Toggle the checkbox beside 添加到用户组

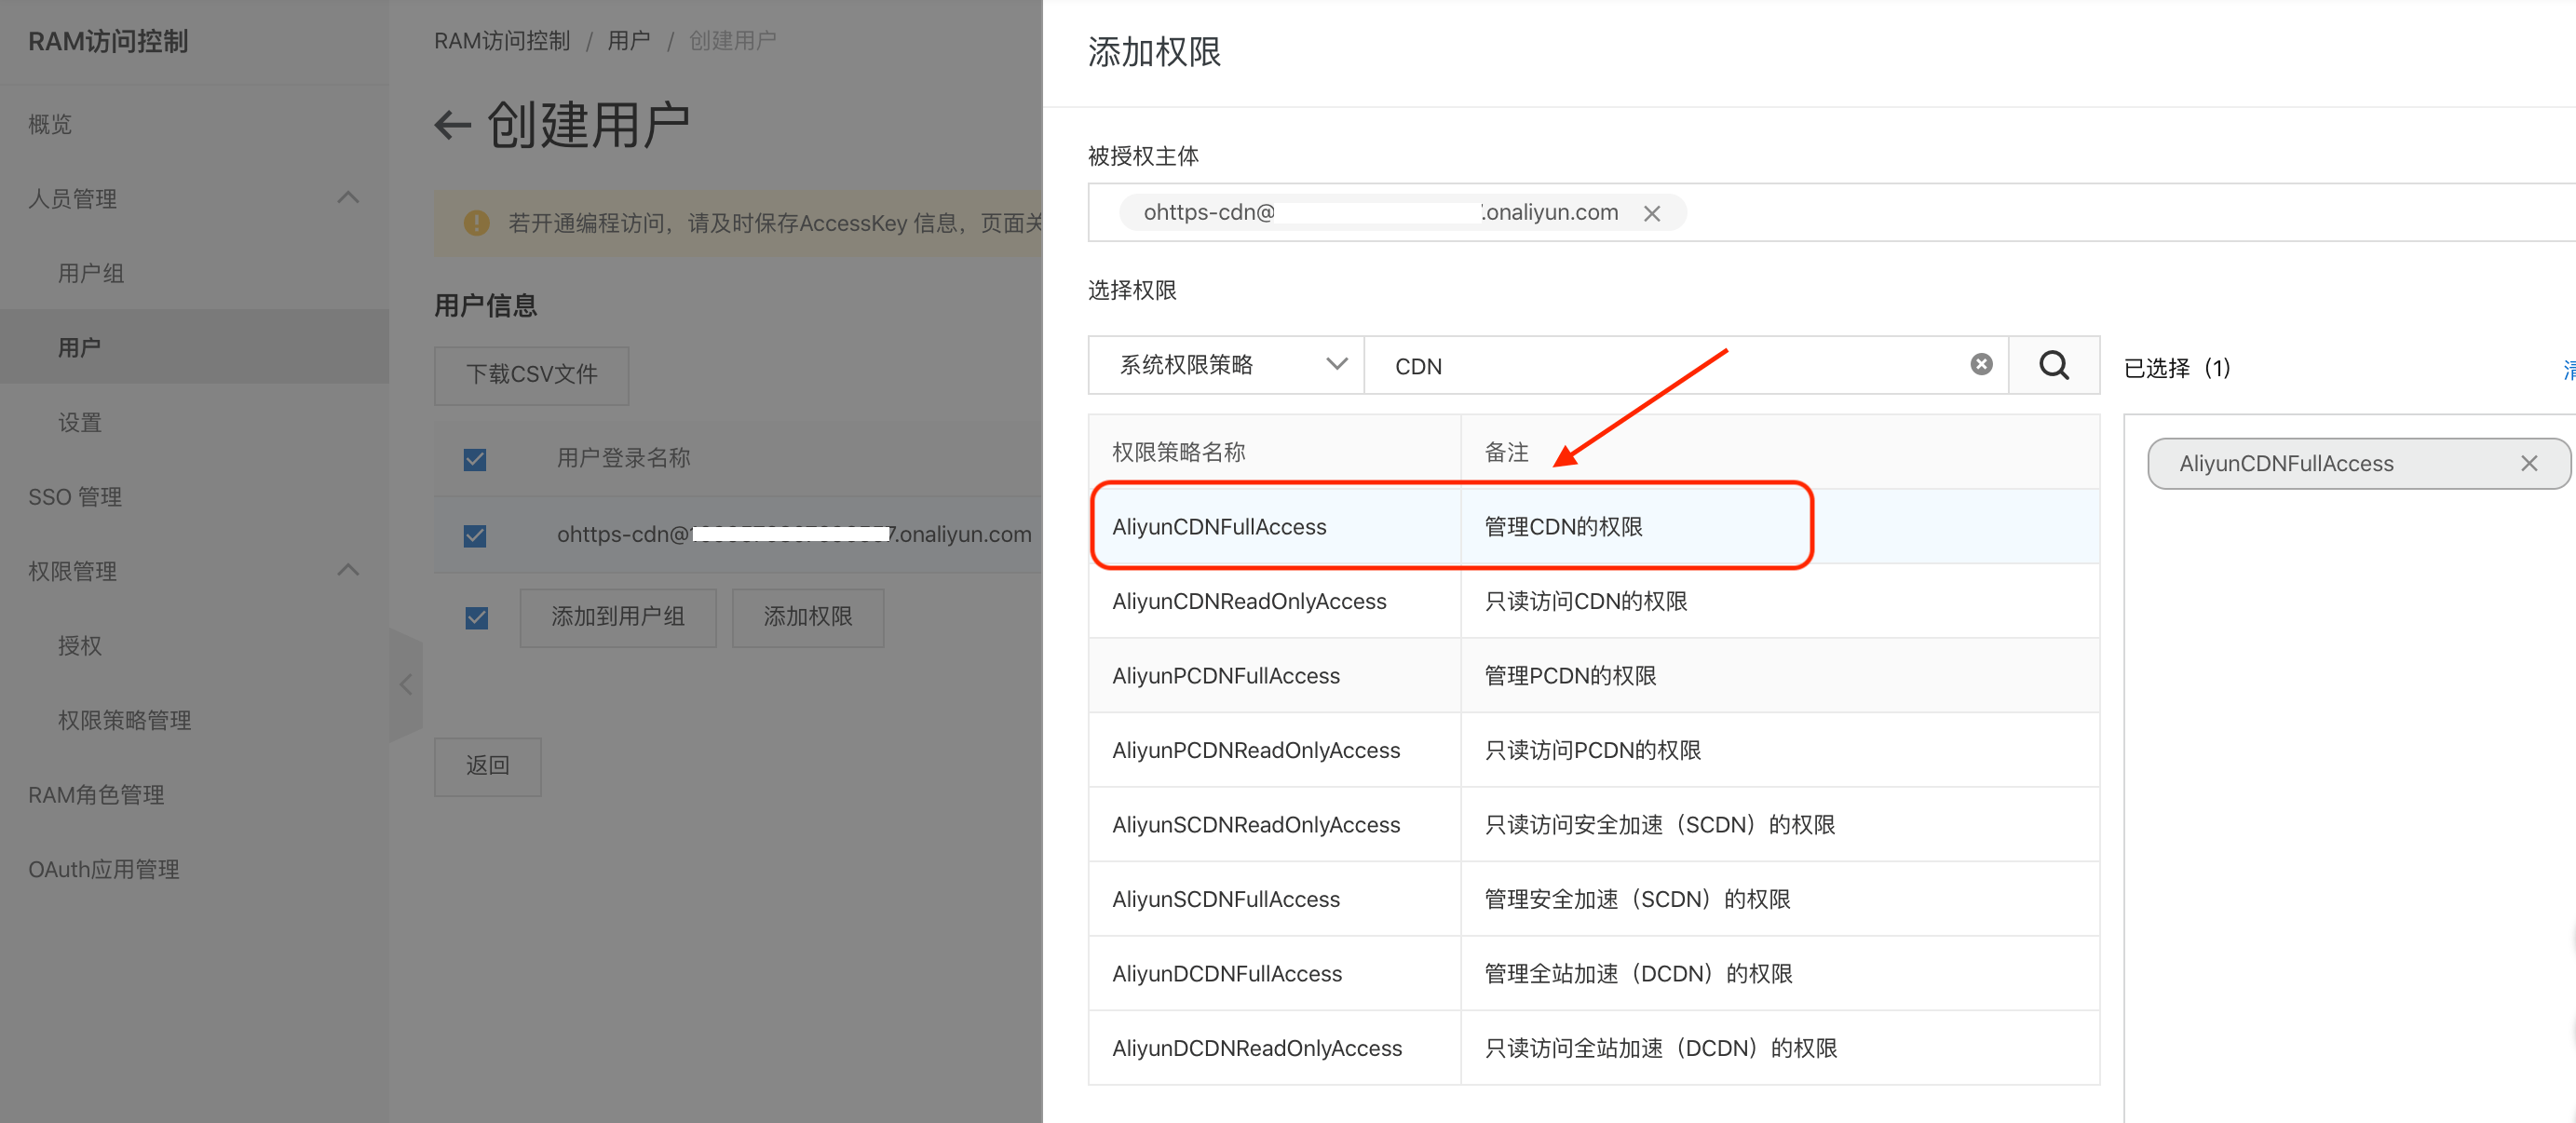click(477, 618)
